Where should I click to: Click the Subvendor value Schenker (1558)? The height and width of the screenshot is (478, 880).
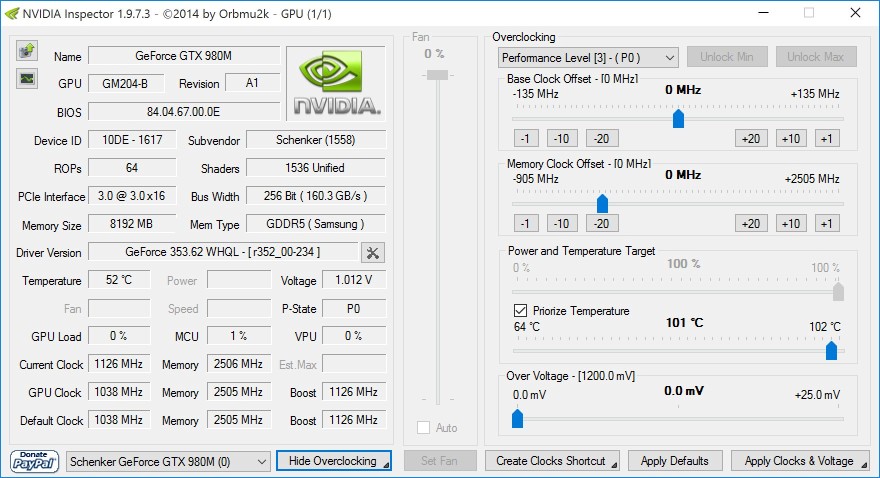(x=316, y=140)
